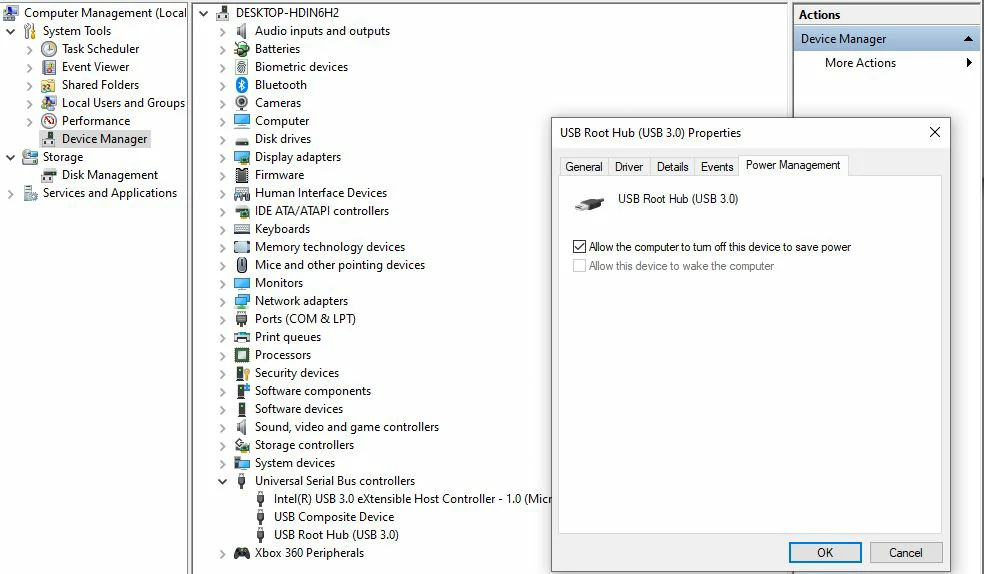Screen dimensions: 984x574
Task: Uncheck Allow computer to turn off this device
Action: click(579, 247)
